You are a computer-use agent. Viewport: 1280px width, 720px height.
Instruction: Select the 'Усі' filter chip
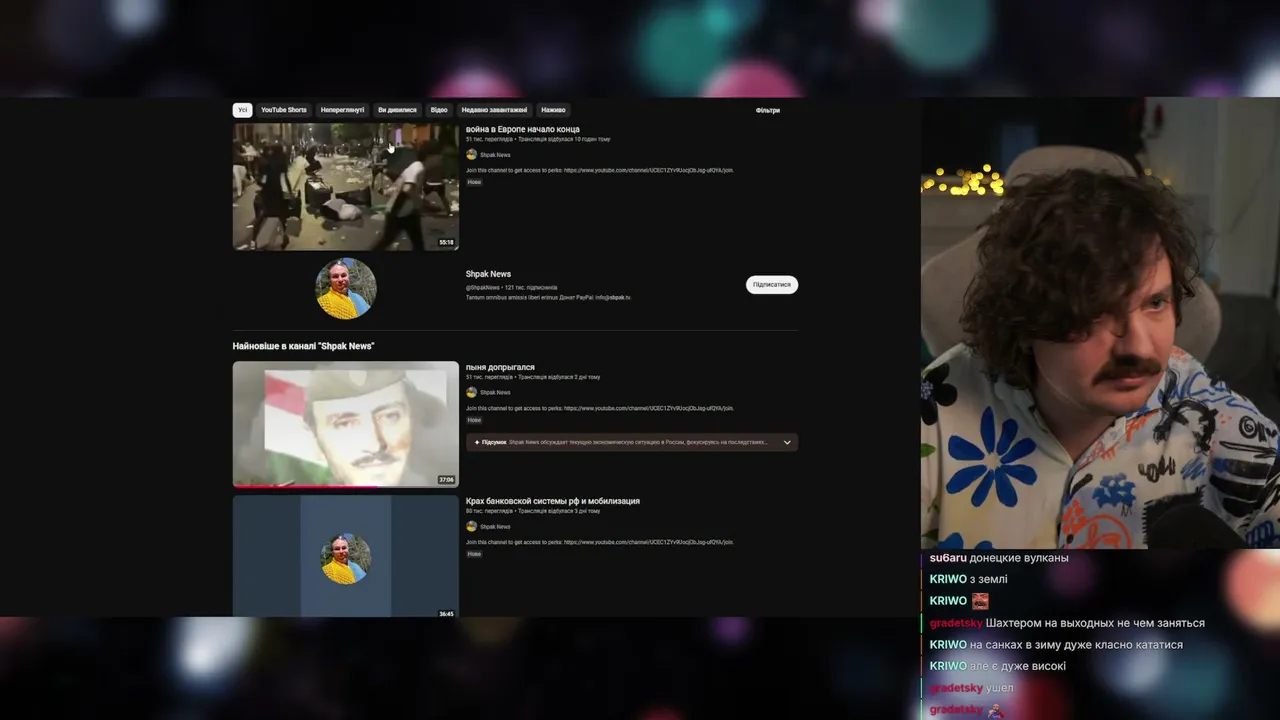[x=242, y=110]
